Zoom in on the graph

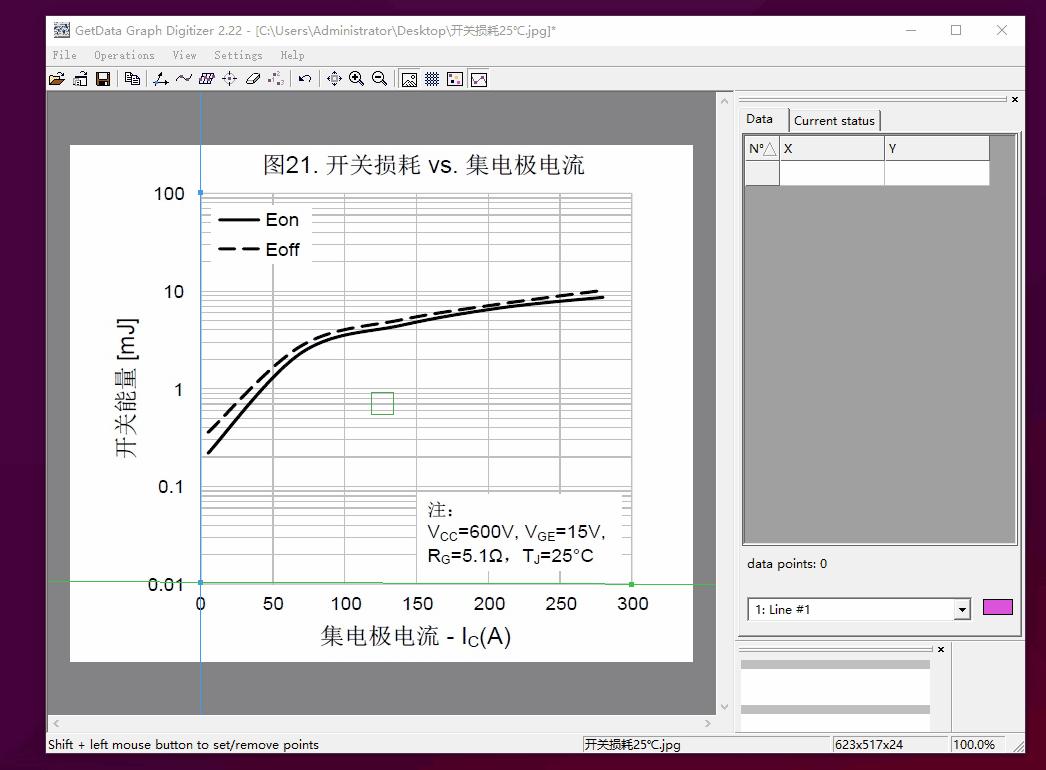[x=357, y=79]
